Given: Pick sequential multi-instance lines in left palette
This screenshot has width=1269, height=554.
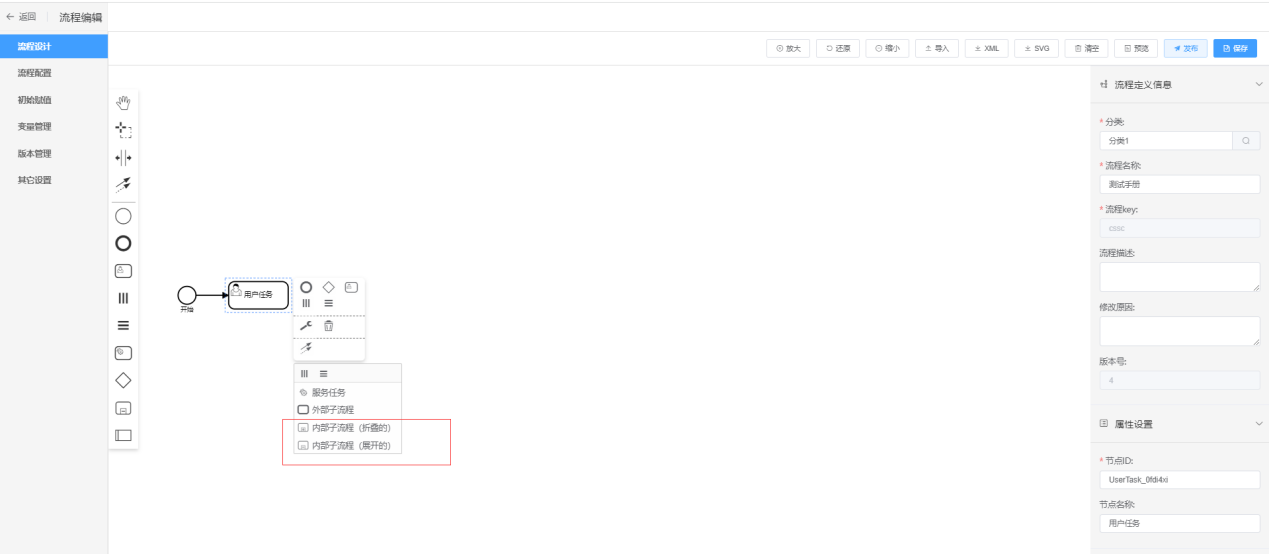Looking at the screenshot, I should (x=124, y=325).
